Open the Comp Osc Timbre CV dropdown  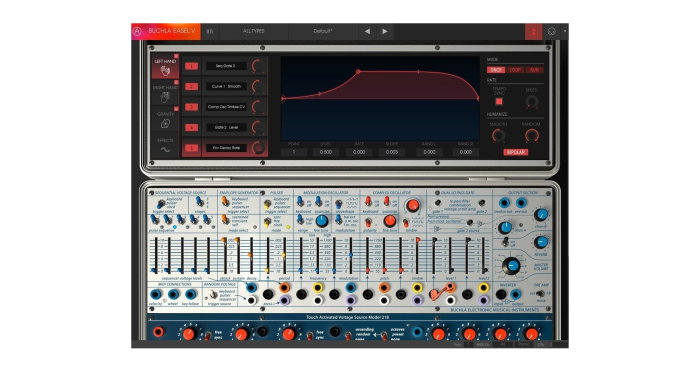point(226,107)
